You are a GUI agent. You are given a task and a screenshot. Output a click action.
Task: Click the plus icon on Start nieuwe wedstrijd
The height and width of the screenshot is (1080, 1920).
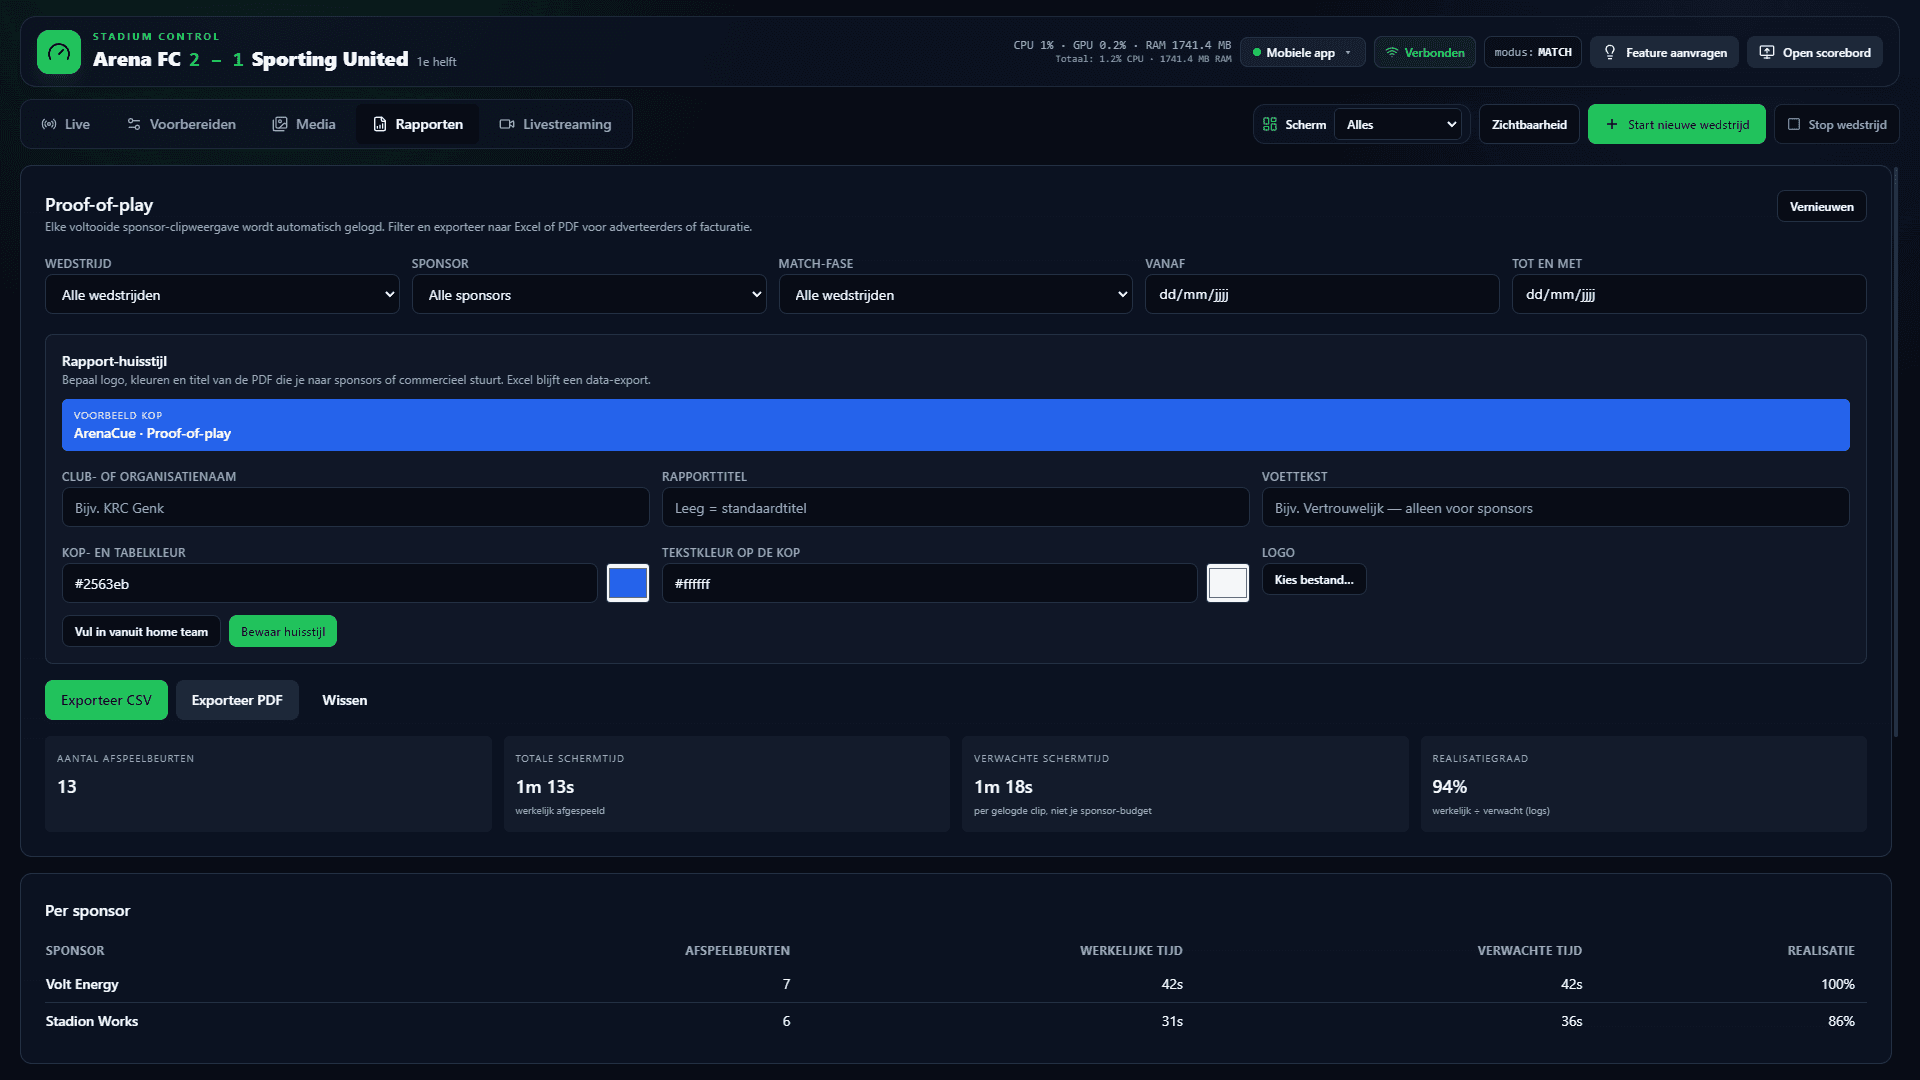tap(1612, 124)
